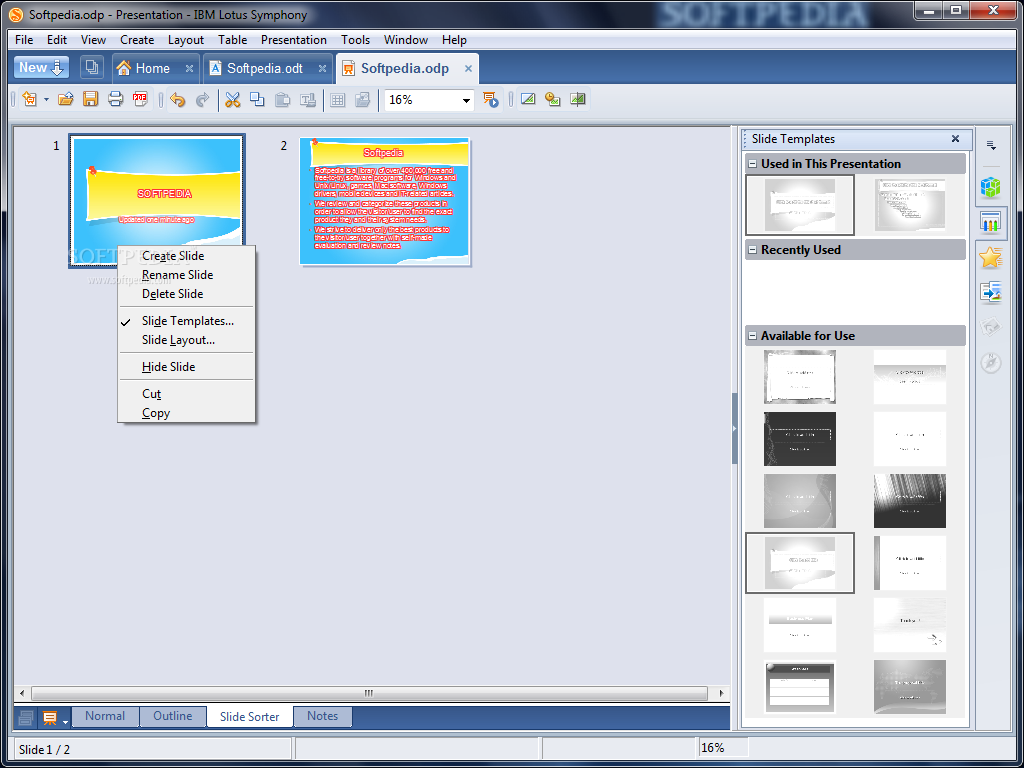Screen dimensions: 1024x768
Task: Click the Save floppy disk icon
Action: [90, 99]
